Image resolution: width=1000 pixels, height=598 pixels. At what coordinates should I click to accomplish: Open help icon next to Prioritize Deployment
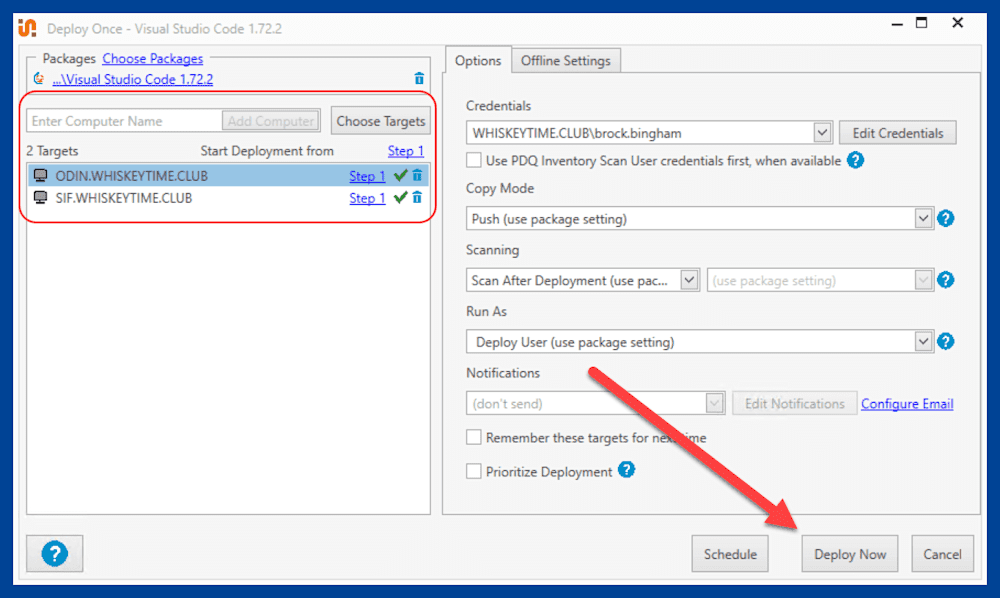[x=626, y=470]
